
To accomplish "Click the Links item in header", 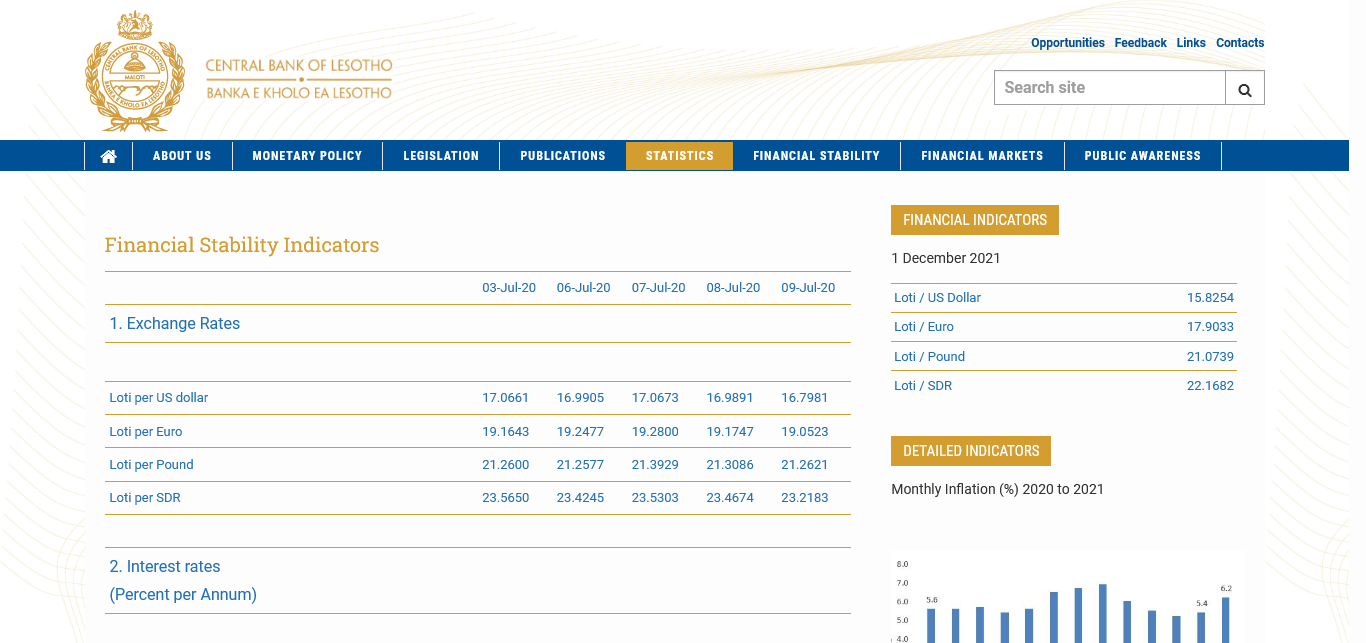I will pos(1191,43).
